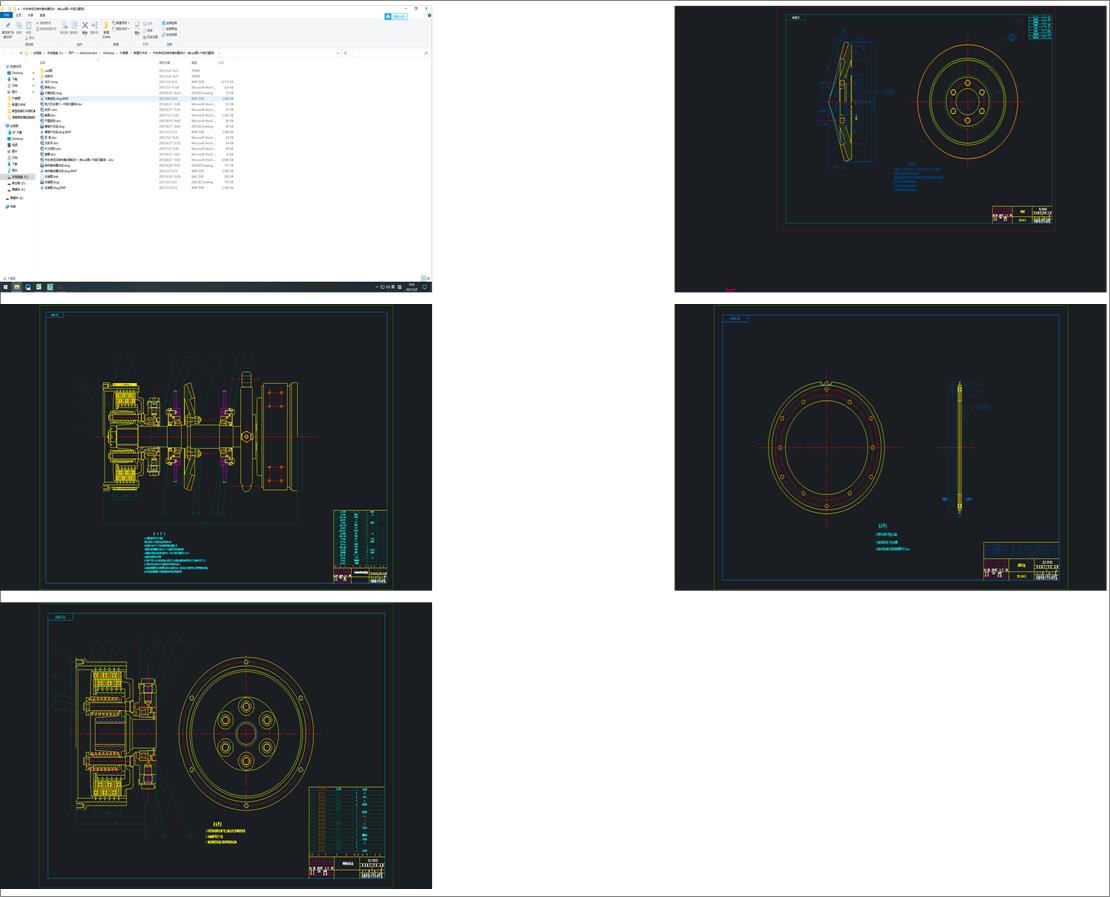Click the Paste icon in the ribbon
This screenshot has width=1110, height=897.
pos(29,26)
